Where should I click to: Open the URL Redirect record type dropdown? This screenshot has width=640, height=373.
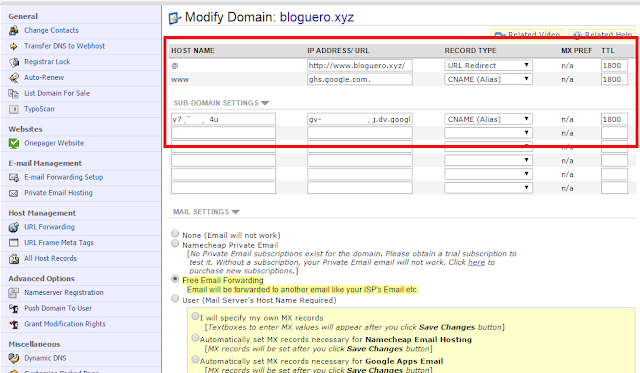488,65
